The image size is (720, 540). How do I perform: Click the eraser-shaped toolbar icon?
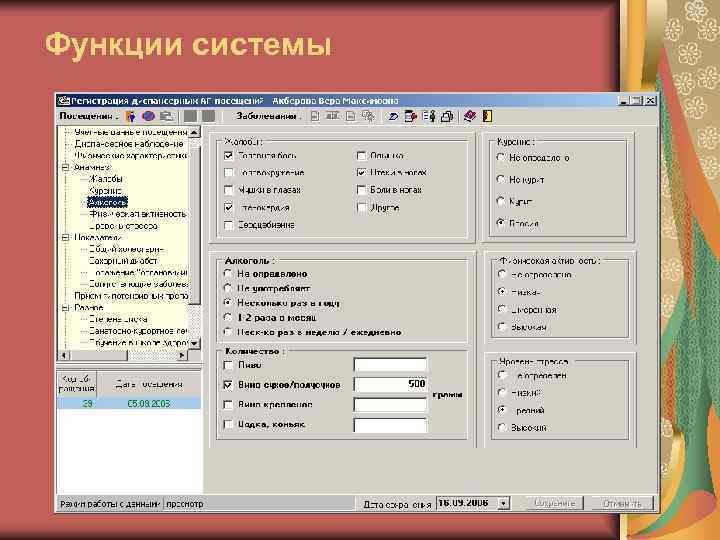click(x=393, y=117)
